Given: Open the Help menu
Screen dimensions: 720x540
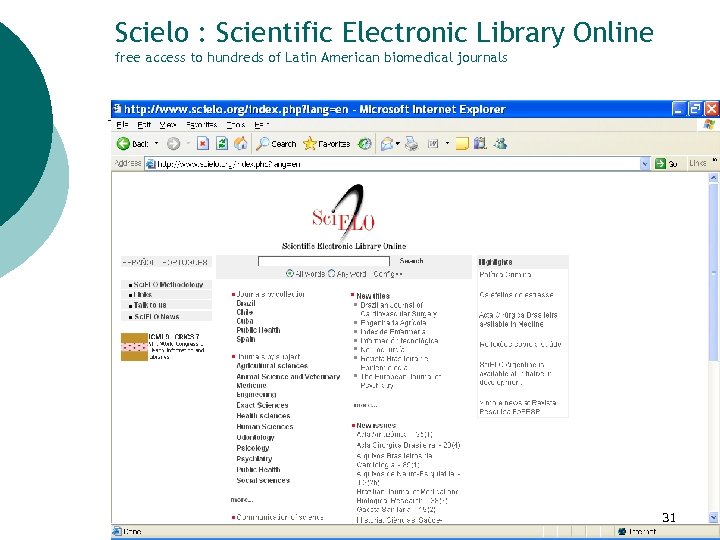Looking at the screenshot, I should point(261,124).
